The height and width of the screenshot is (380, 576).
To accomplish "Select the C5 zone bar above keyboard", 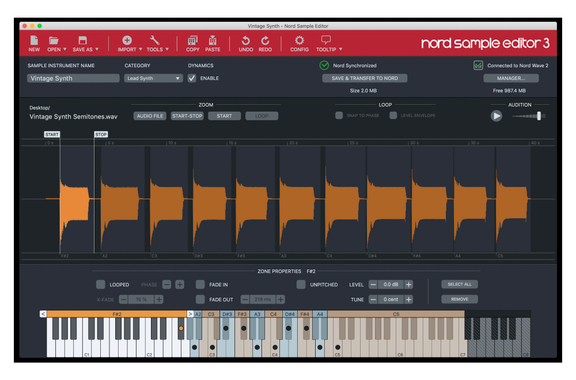I will coord(396,314).
